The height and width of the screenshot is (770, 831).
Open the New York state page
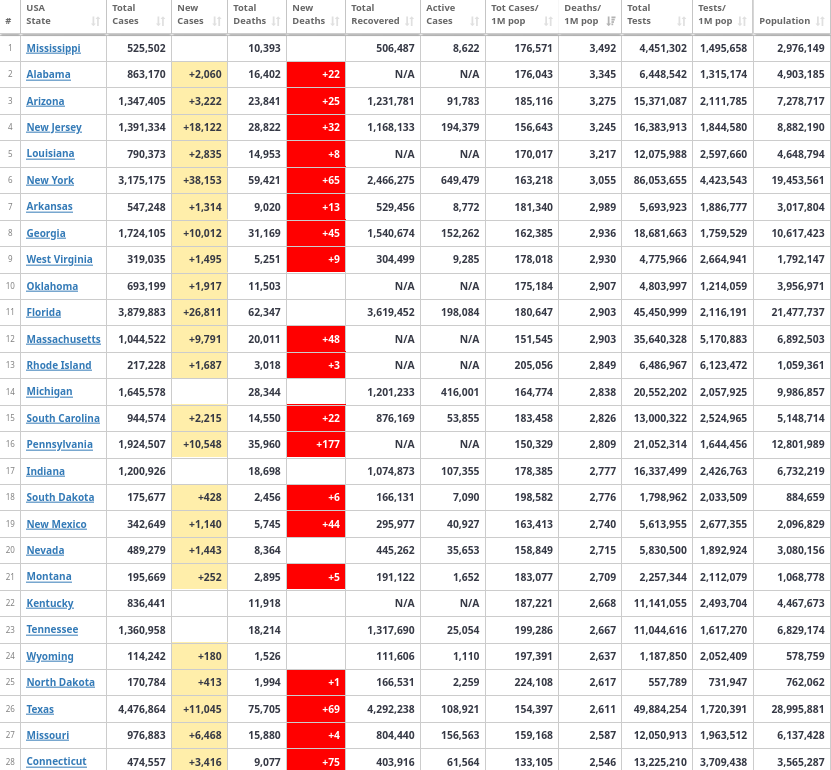coord(50,180)
